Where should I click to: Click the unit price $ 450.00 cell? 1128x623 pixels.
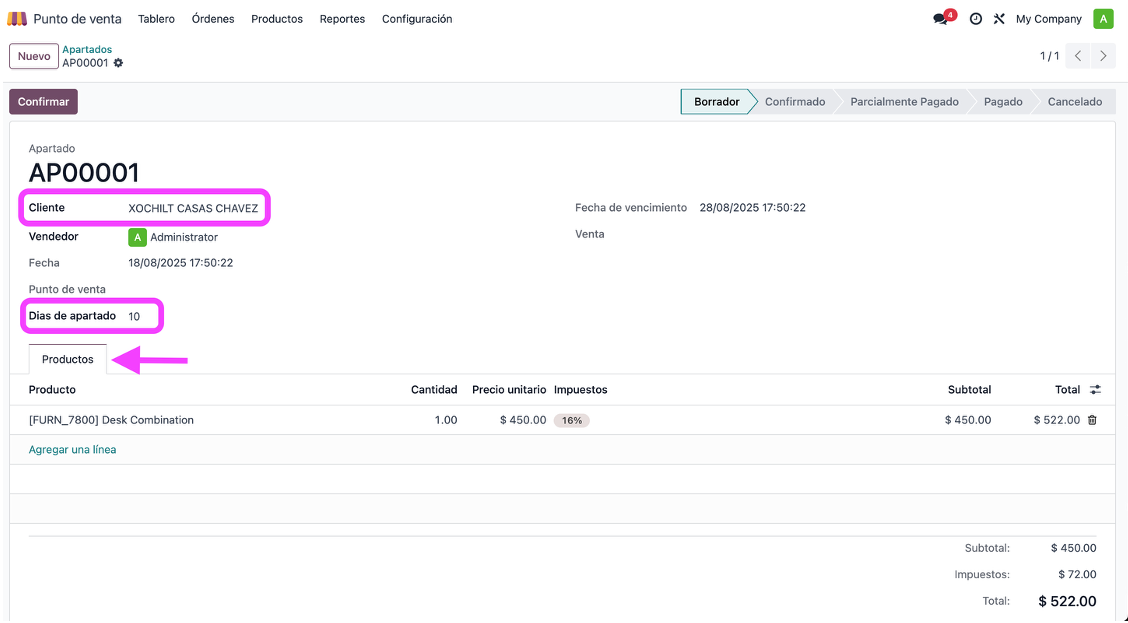(x=523, y=420)
